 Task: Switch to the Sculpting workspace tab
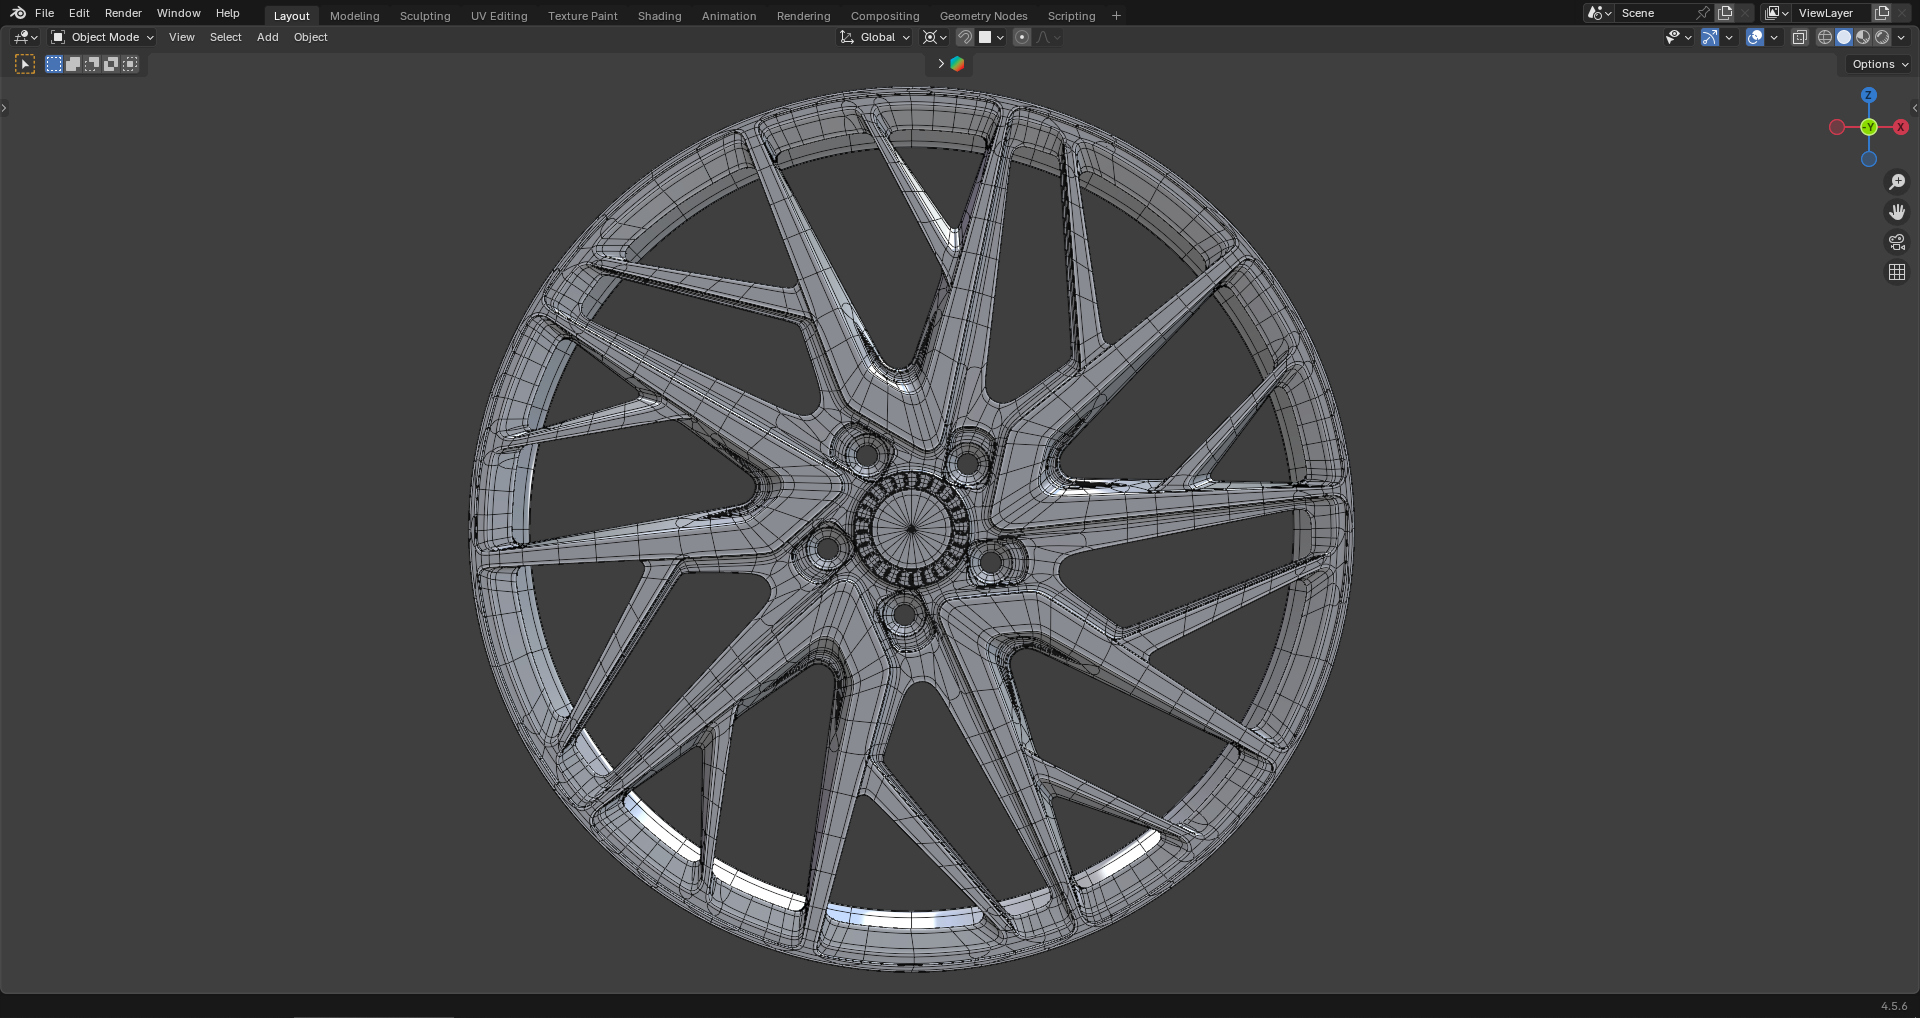[x=425, y=16]
